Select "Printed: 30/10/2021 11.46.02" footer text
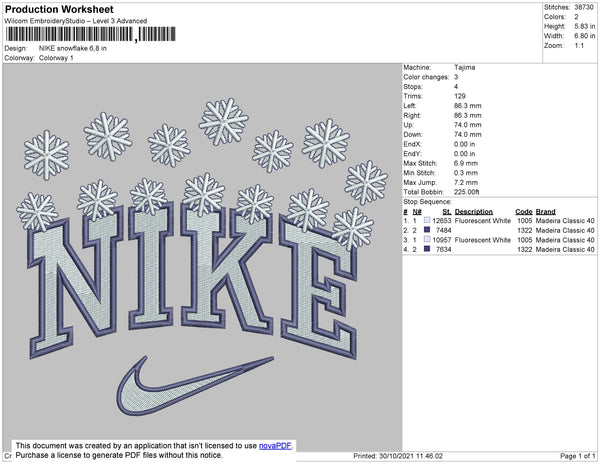Screen dimensions: 600x464 [398, 456]
